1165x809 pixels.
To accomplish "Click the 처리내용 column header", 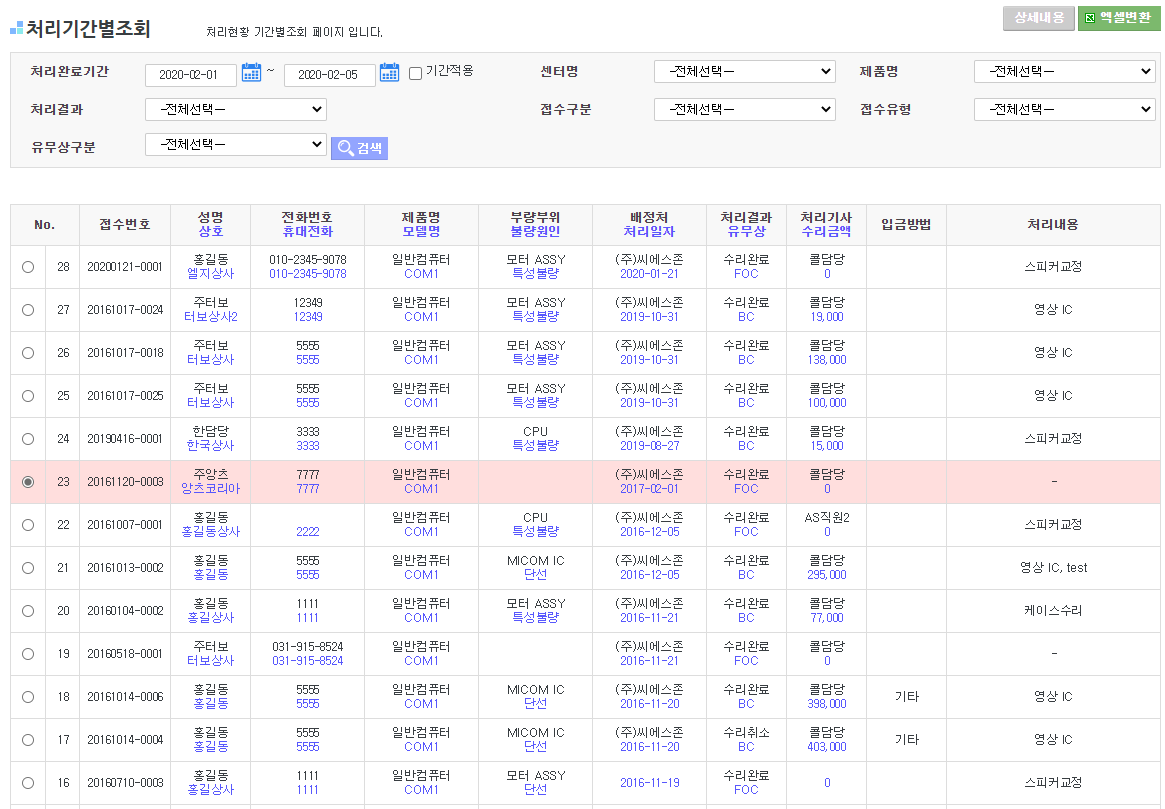I will (x=1053, y=225).
